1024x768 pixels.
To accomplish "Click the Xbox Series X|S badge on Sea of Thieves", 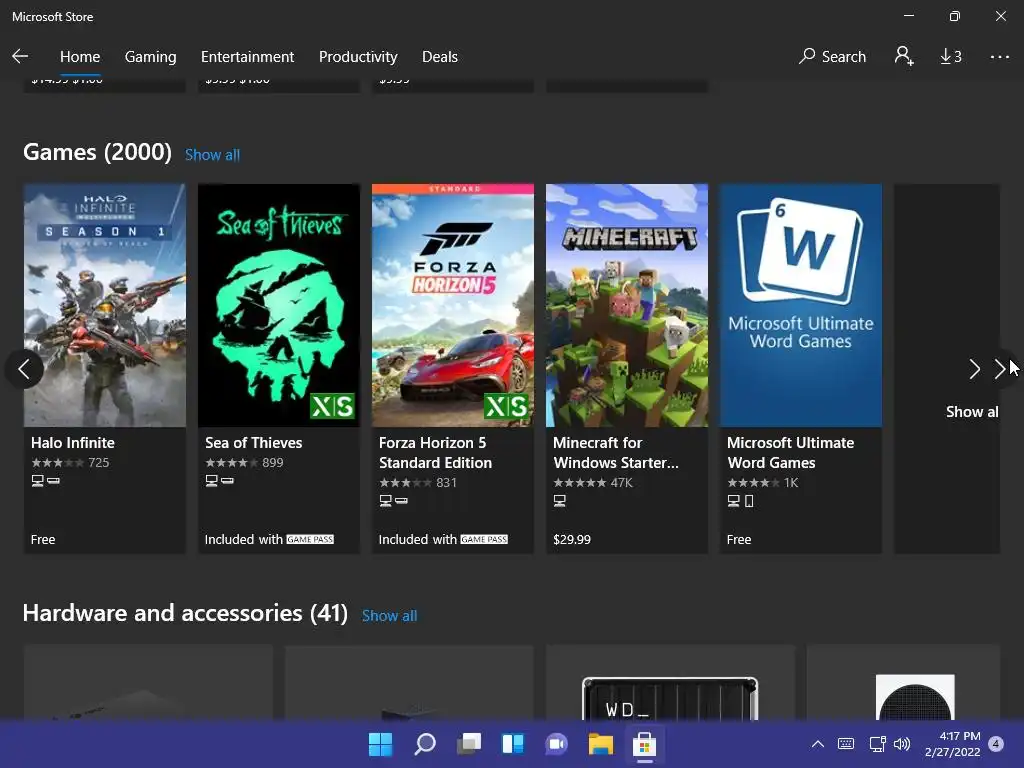I will pos(332,406).
